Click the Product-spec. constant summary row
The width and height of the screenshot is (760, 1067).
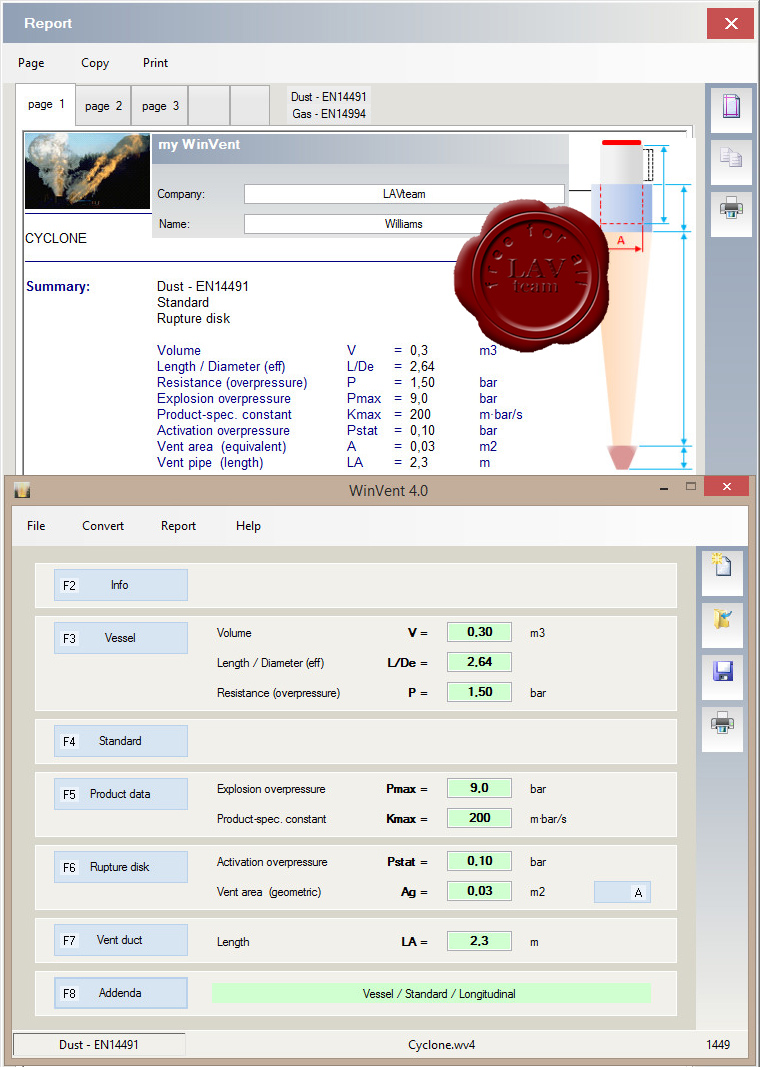[x=340, y=414]
